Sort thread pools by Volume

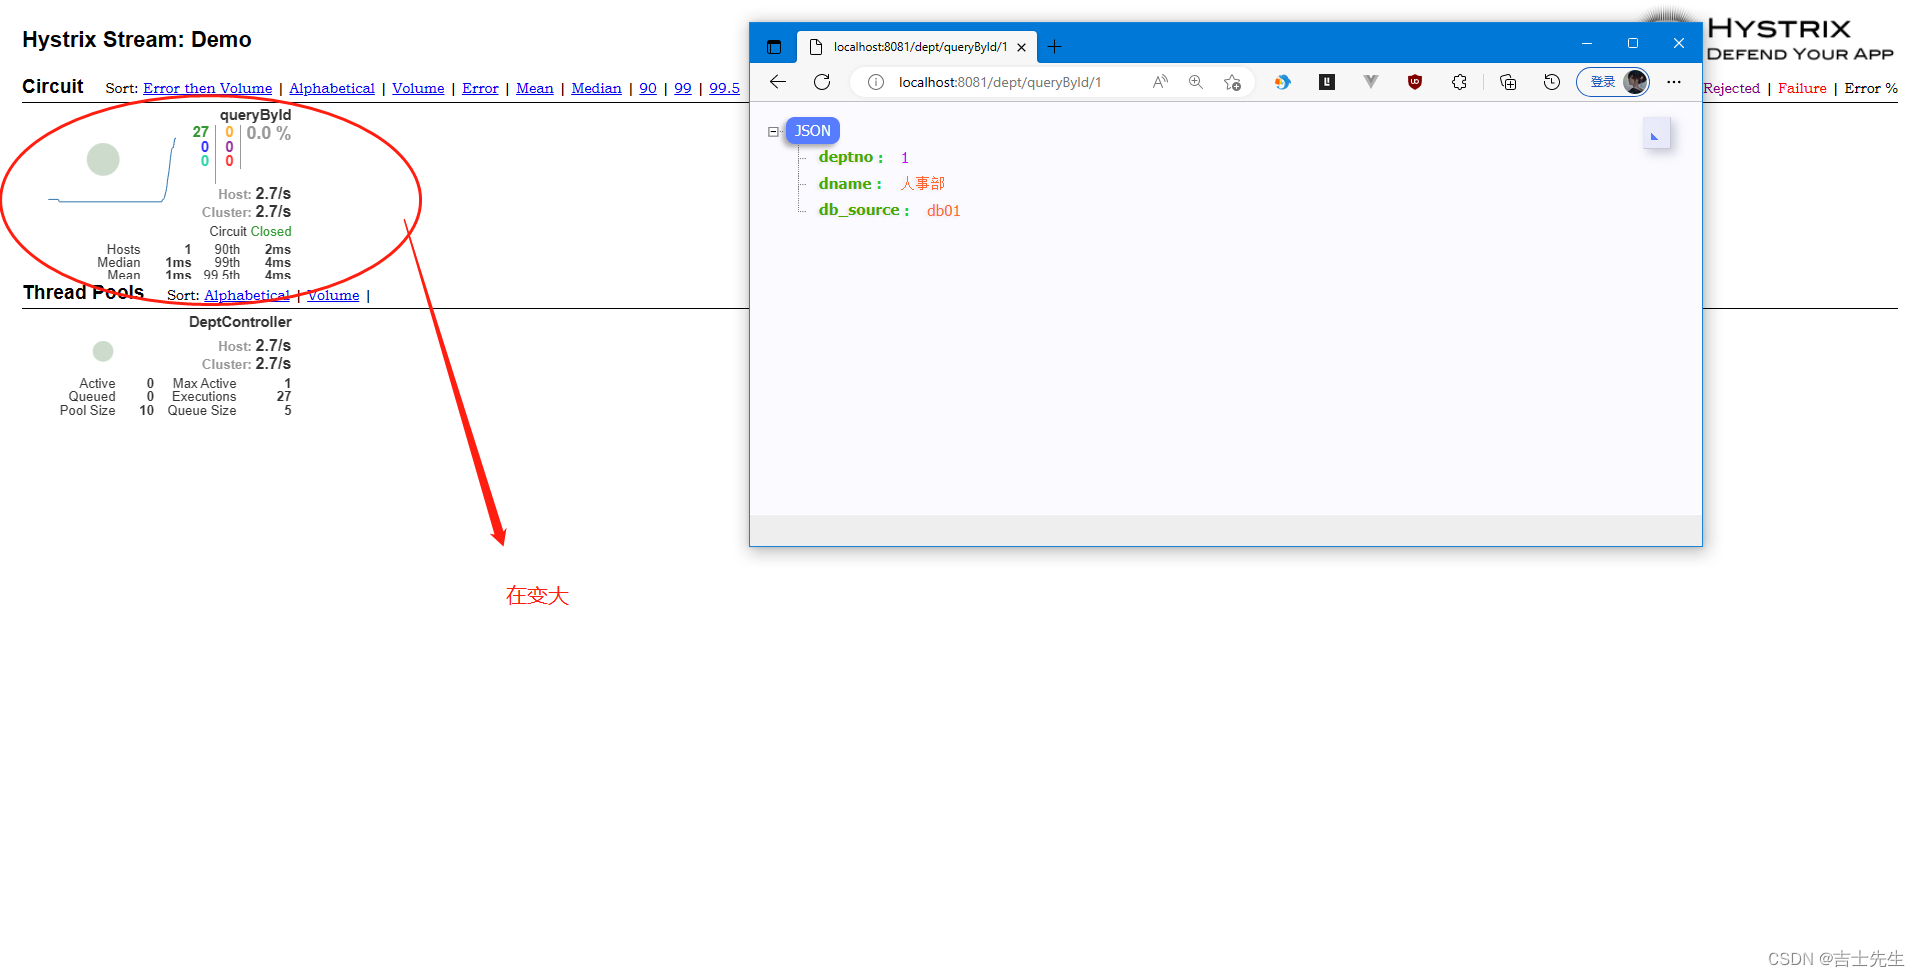coord(333,295)
